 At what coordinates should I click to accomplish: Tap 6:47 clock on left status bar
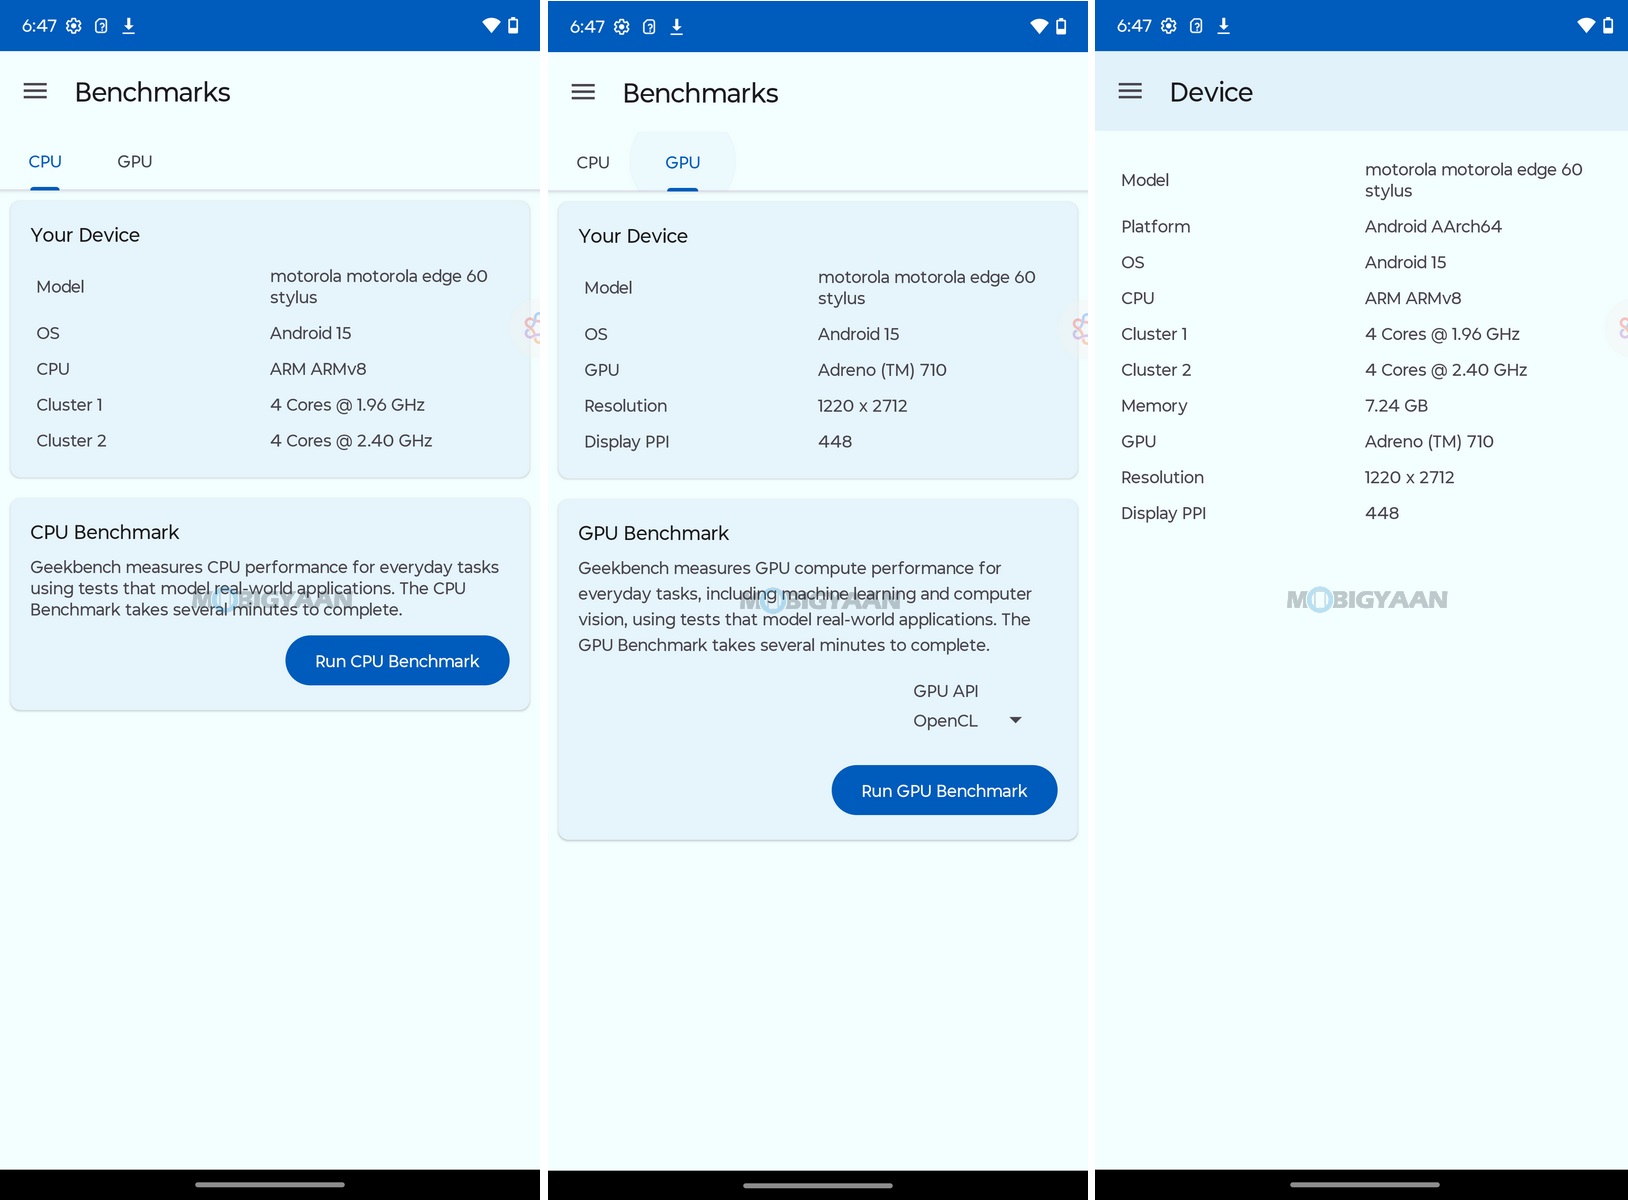(x=39, y=26)
